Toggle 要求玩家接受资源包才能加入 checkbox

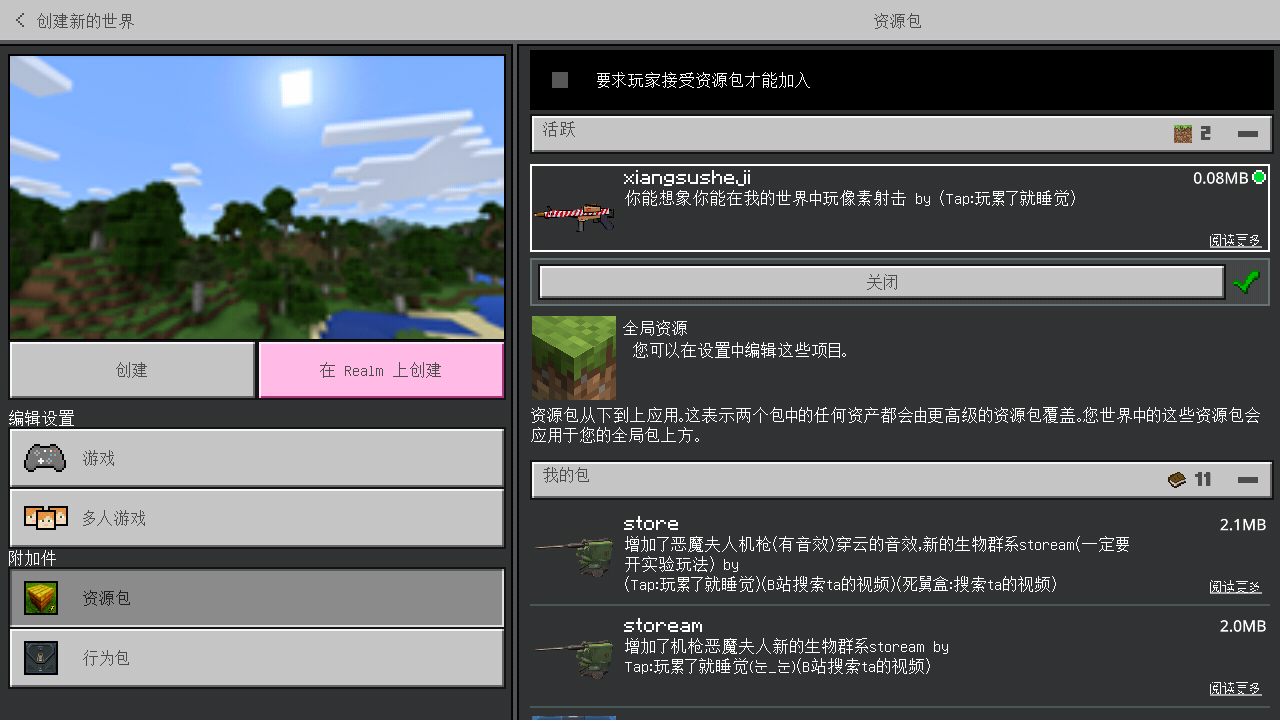(560, 80)
